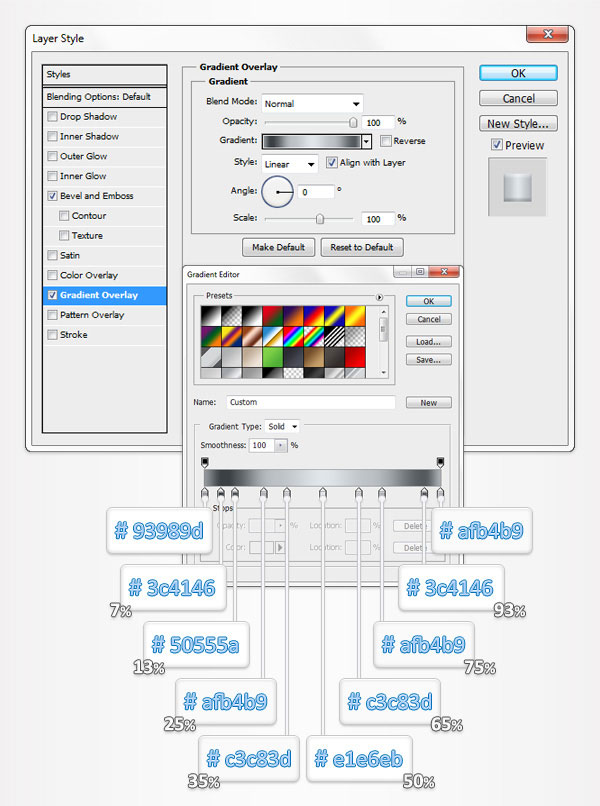Viewport: 600px width, 806px height.
Task: Click the Smoothness value field
Action: 262,445
